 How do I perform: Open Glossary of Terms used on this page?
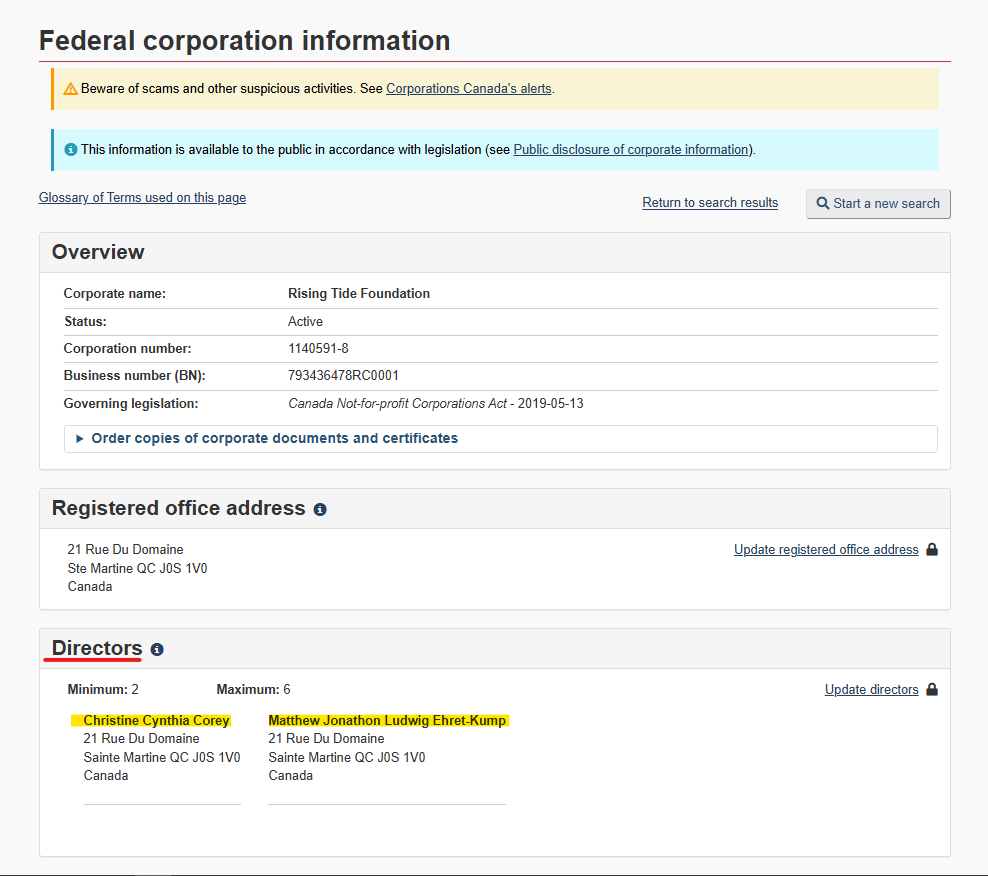coord(142,198)
